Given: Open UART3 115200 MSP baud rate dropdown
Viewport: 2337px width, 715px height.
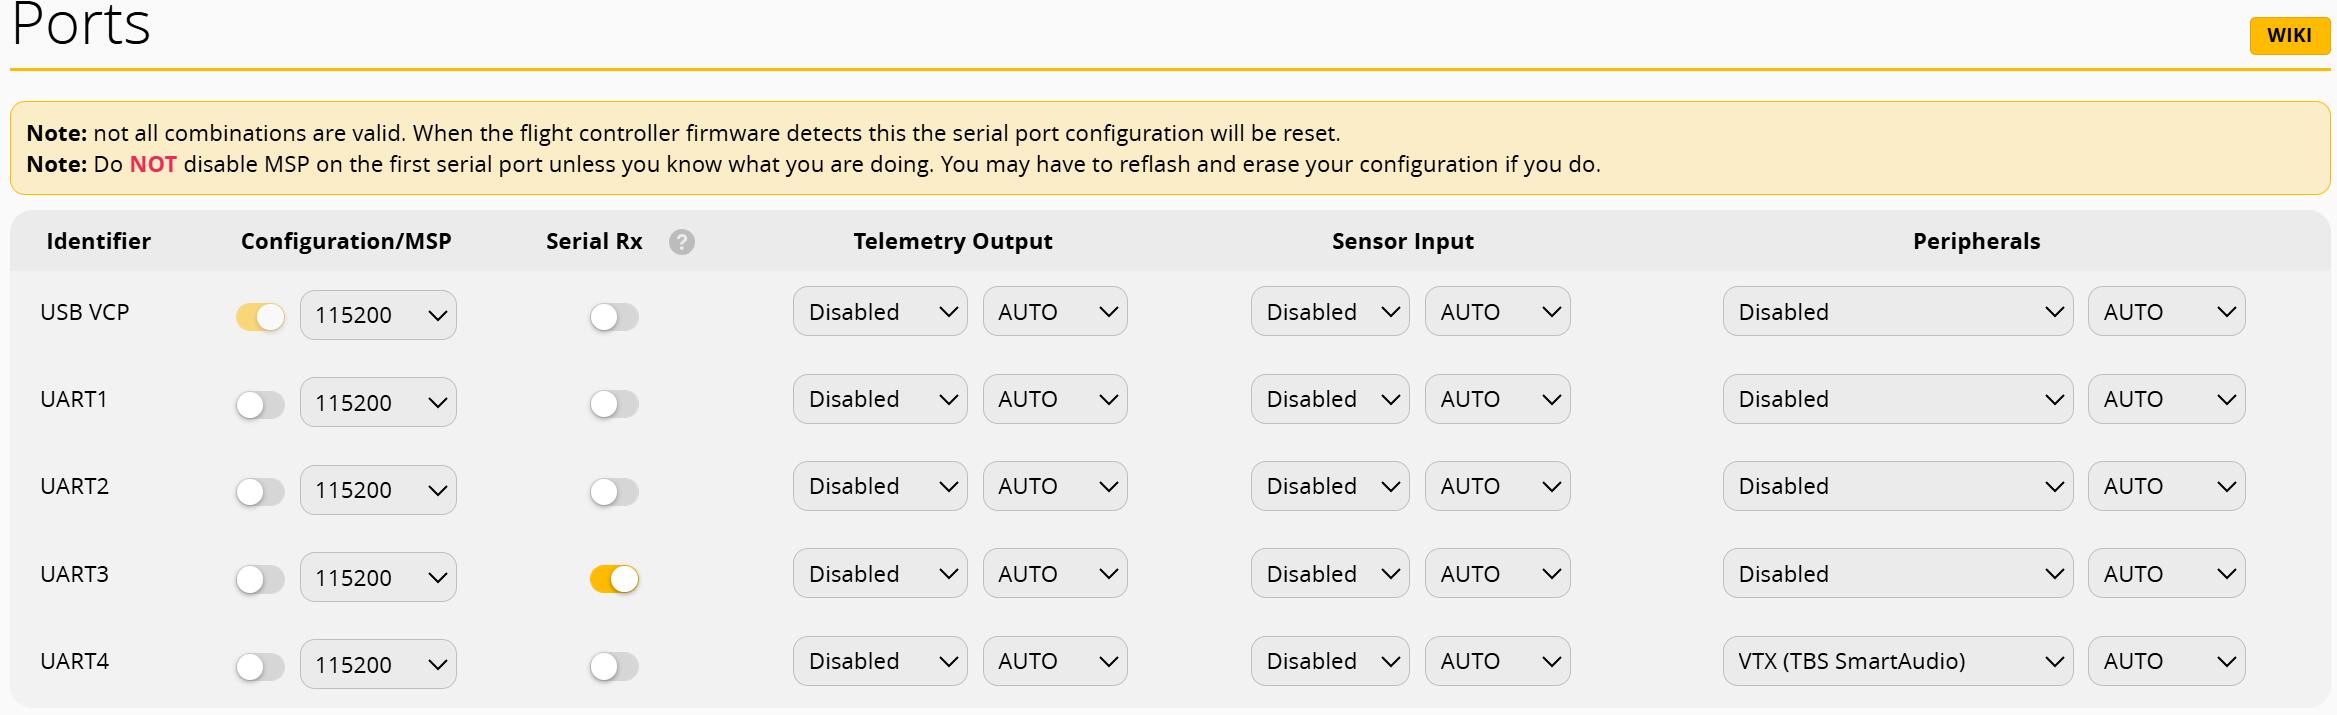Looking at the screenshot, I should pyautogui.click(x=378, y=577).
